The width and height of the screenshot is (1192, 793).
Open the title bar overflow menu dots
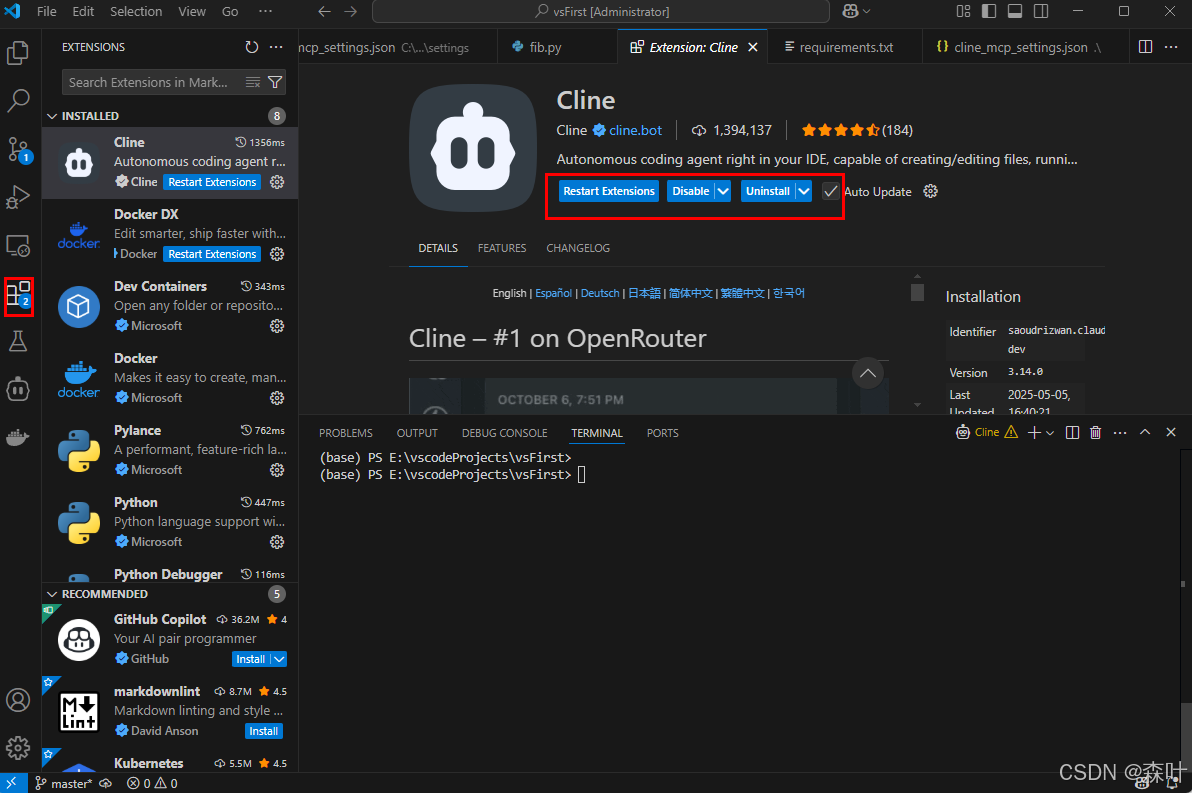[x=265, y=11]
